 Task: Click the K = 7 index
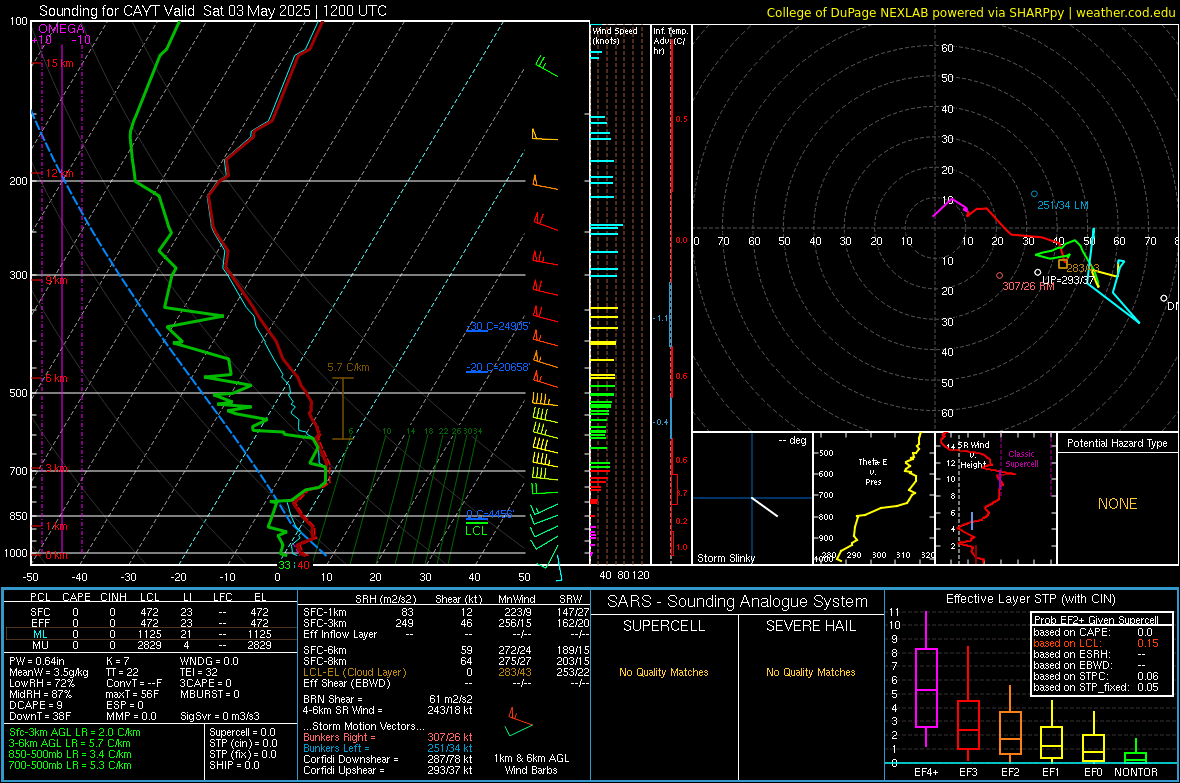(119, 661)
